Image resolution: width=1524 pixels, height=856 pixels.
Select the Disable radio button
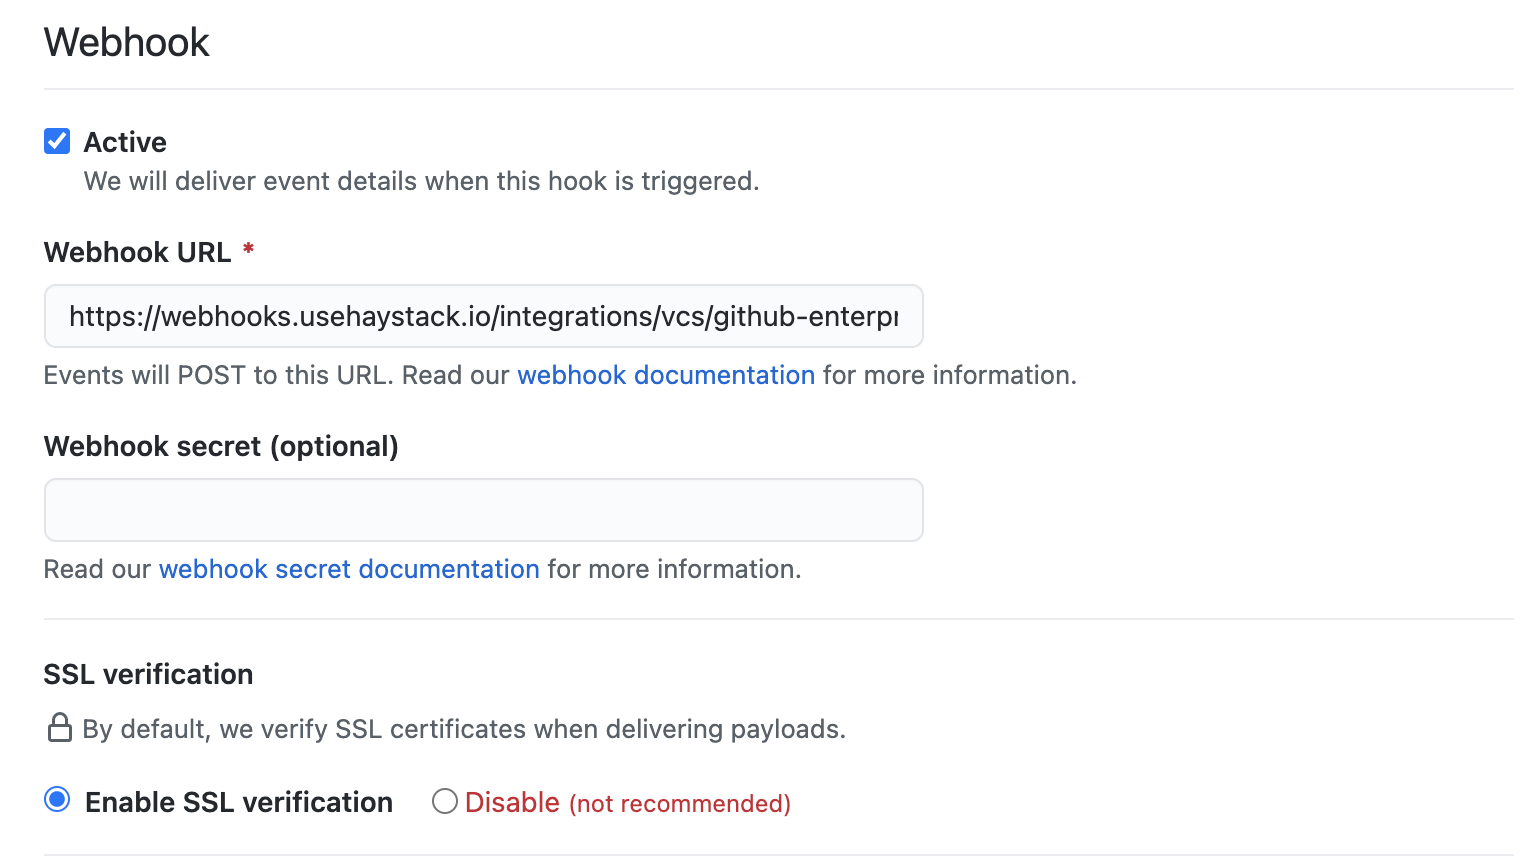pyautogui.click(x=445, y=801)
